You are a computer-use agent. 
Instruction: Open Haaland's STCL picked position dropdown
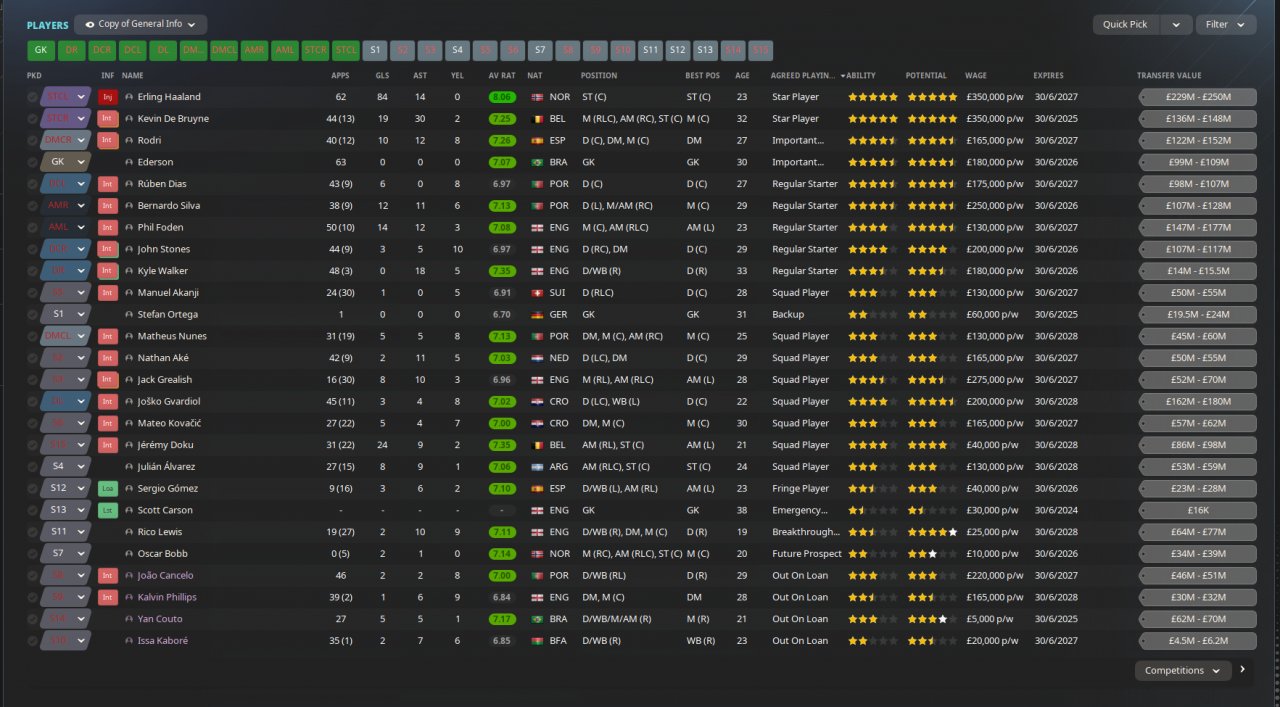pos(66,97)
